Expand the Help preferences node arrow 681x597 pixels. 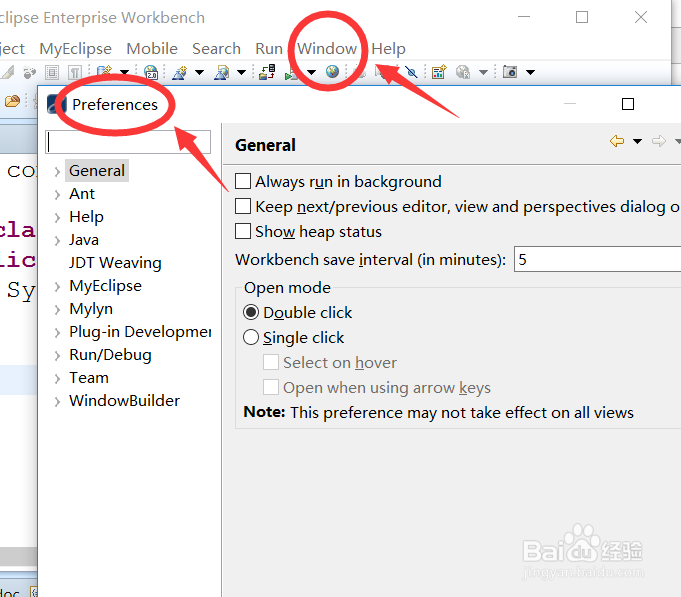(57, 218)
